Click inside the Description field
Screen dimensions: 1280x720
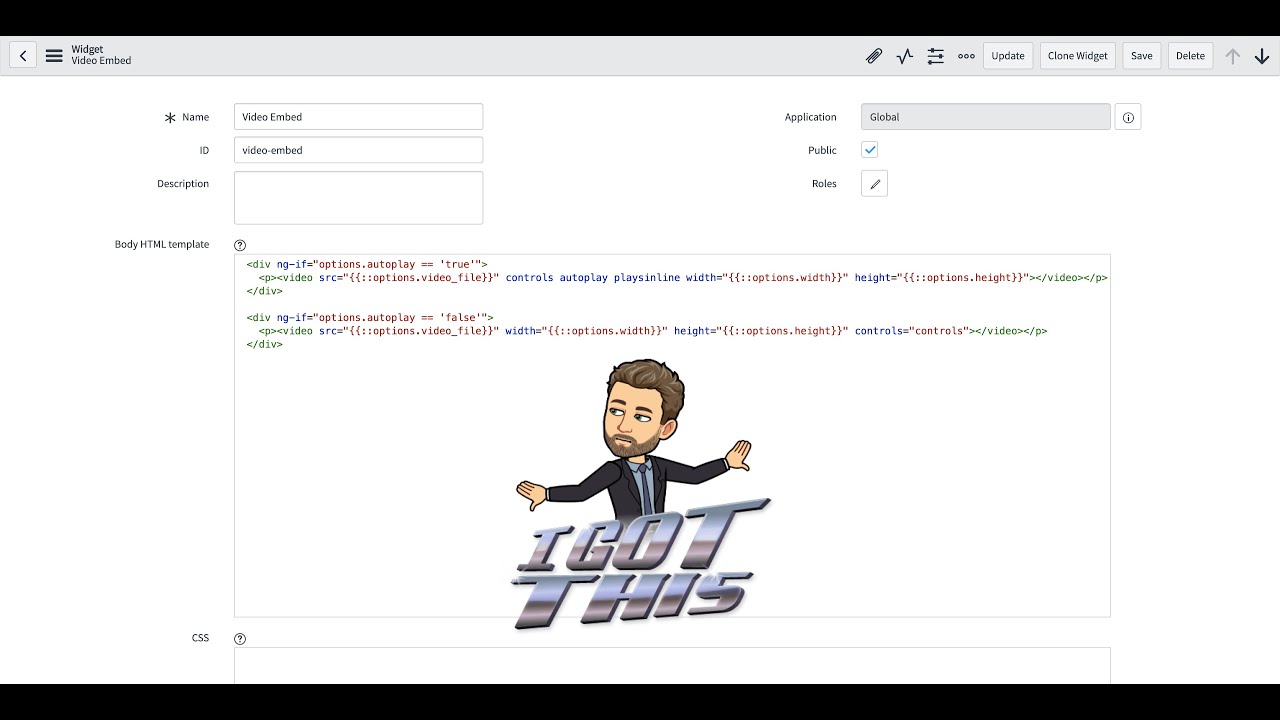[x=358, y=197]
